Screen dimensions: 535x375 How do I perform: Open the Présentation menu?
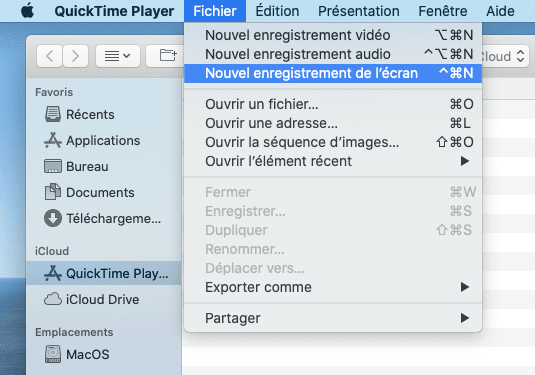click(359, 11)
